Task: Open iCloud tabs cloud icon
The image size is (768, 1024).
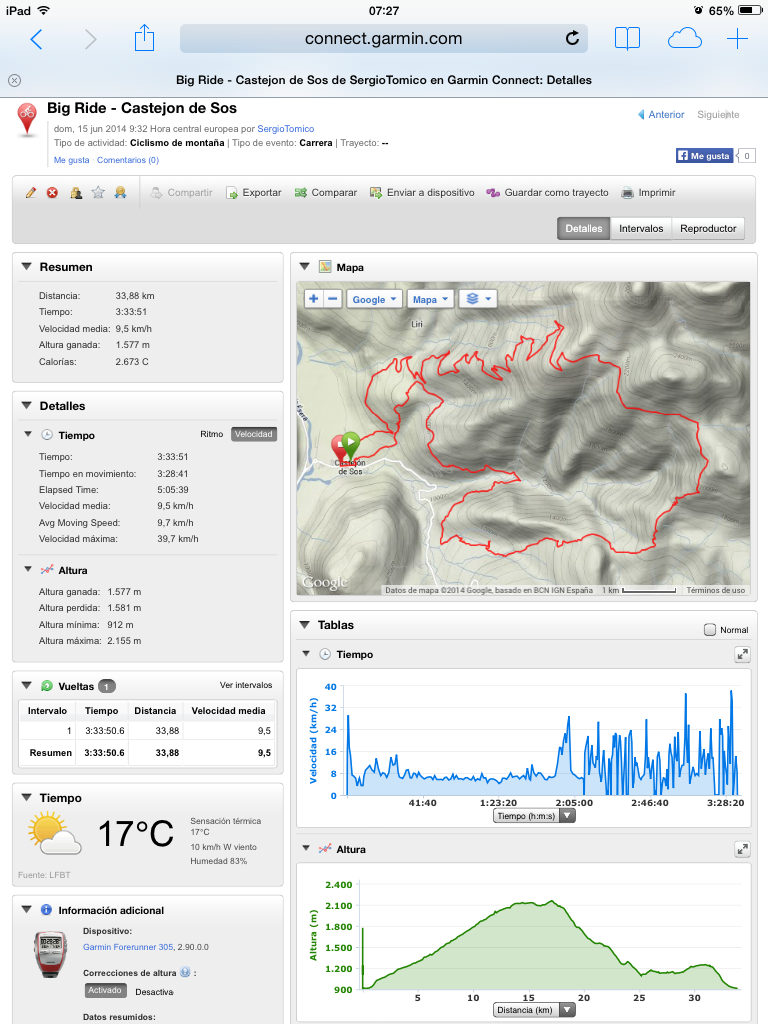Action: tap(684, 39)
